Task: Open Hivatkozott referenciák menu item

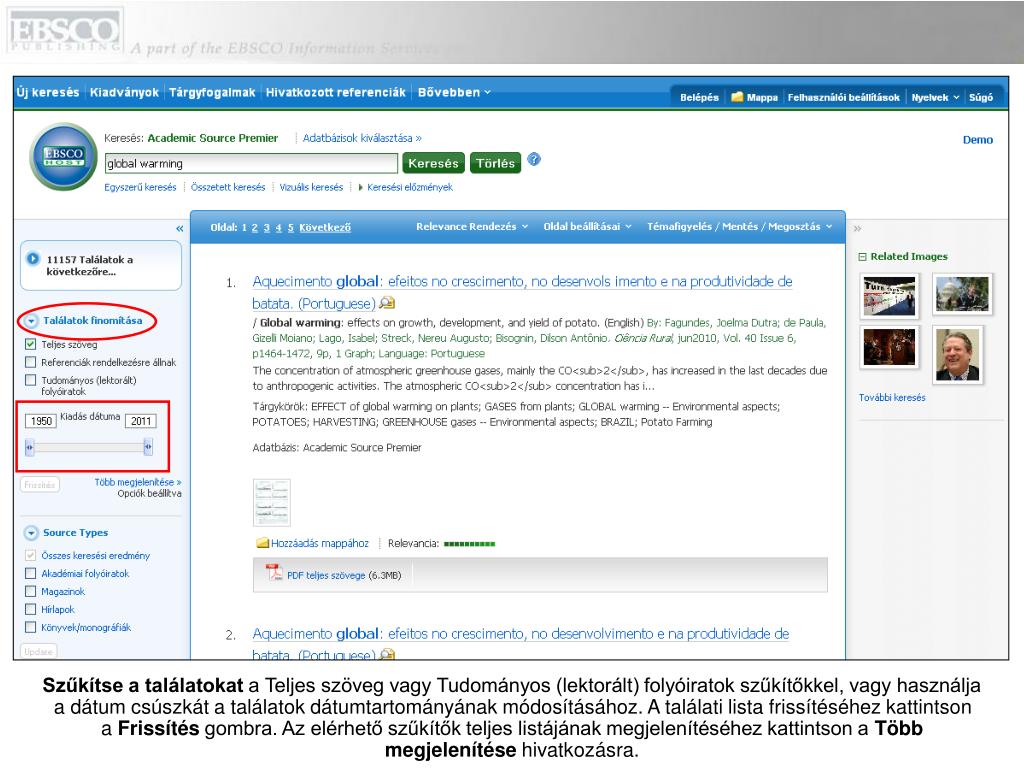Action: pos(336,93)
